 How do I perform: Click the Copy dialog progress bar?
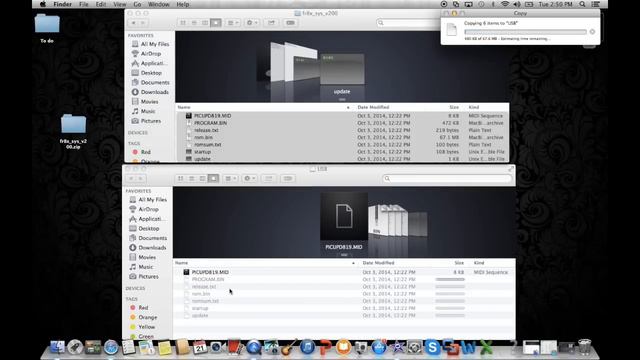pos(525,31)
